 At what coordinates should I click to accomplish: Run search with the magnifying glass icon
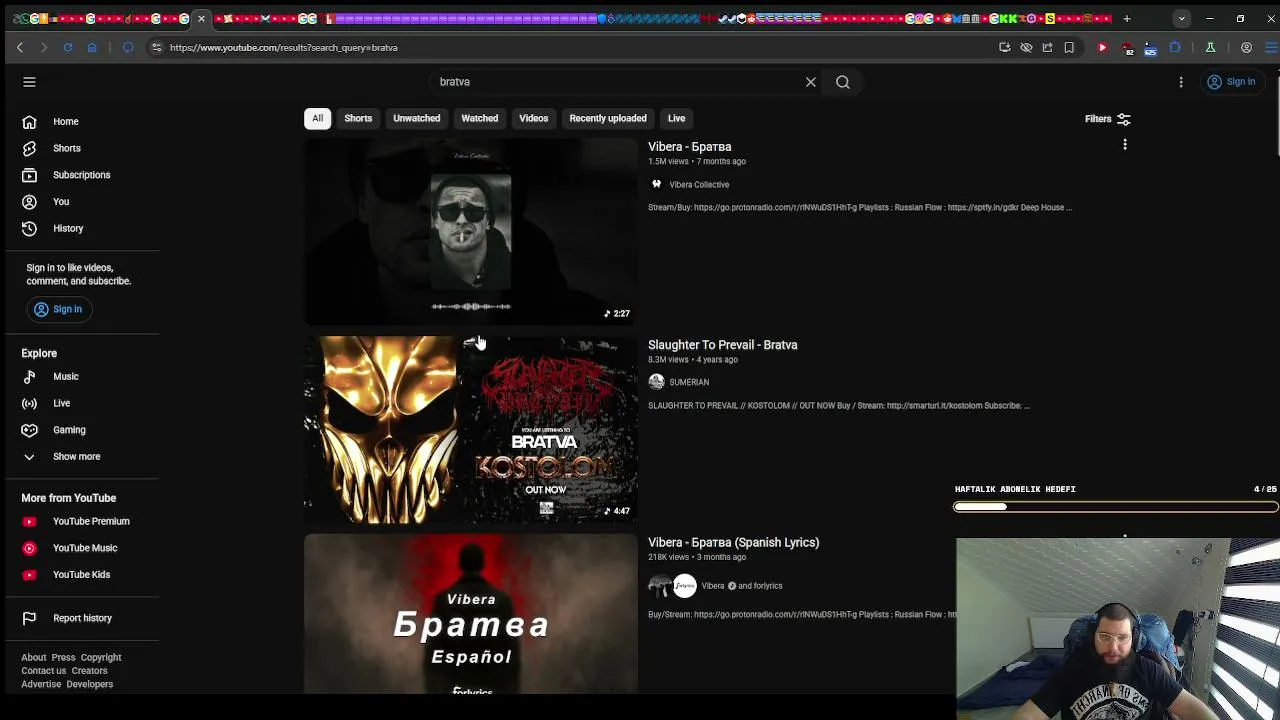point(843,82)
